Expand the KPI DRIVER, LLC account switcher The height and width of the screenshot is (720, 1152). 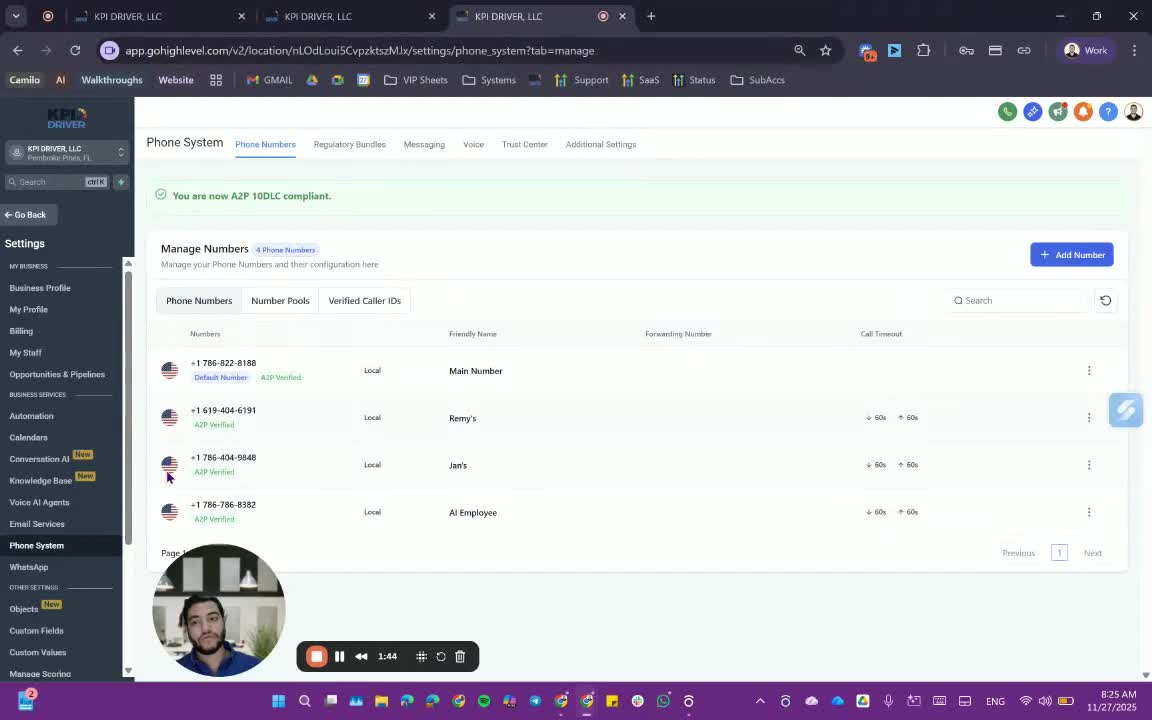[67, 153]
